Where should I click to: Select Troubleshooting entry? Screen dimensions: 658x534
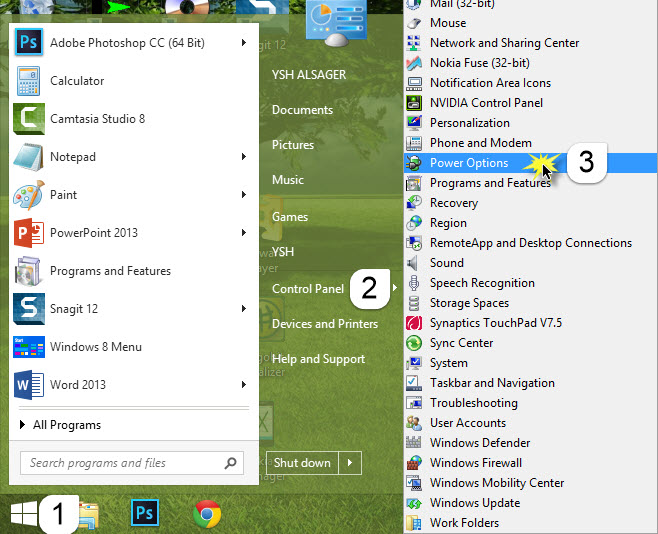click(474, 403)
